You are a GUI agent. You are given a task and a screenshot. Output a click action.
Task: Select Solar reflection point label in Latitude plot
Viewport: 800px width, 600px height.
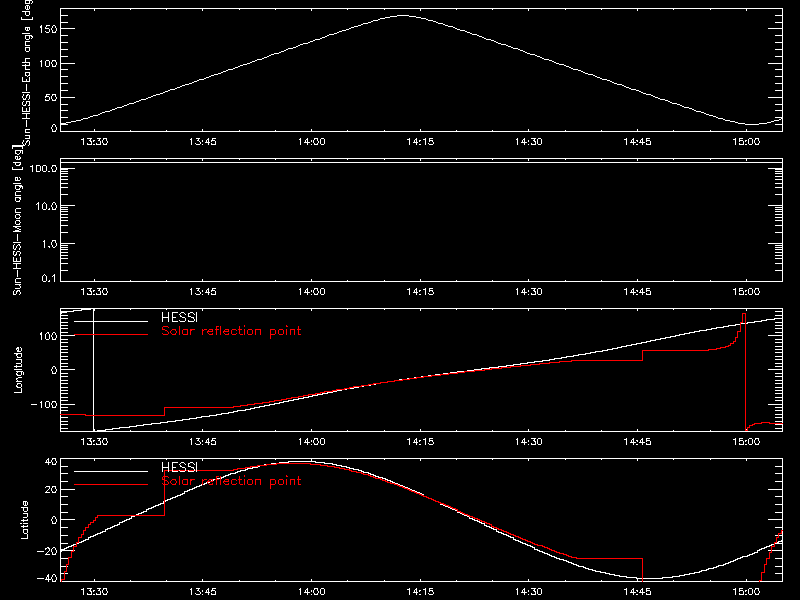pos(231,481)
